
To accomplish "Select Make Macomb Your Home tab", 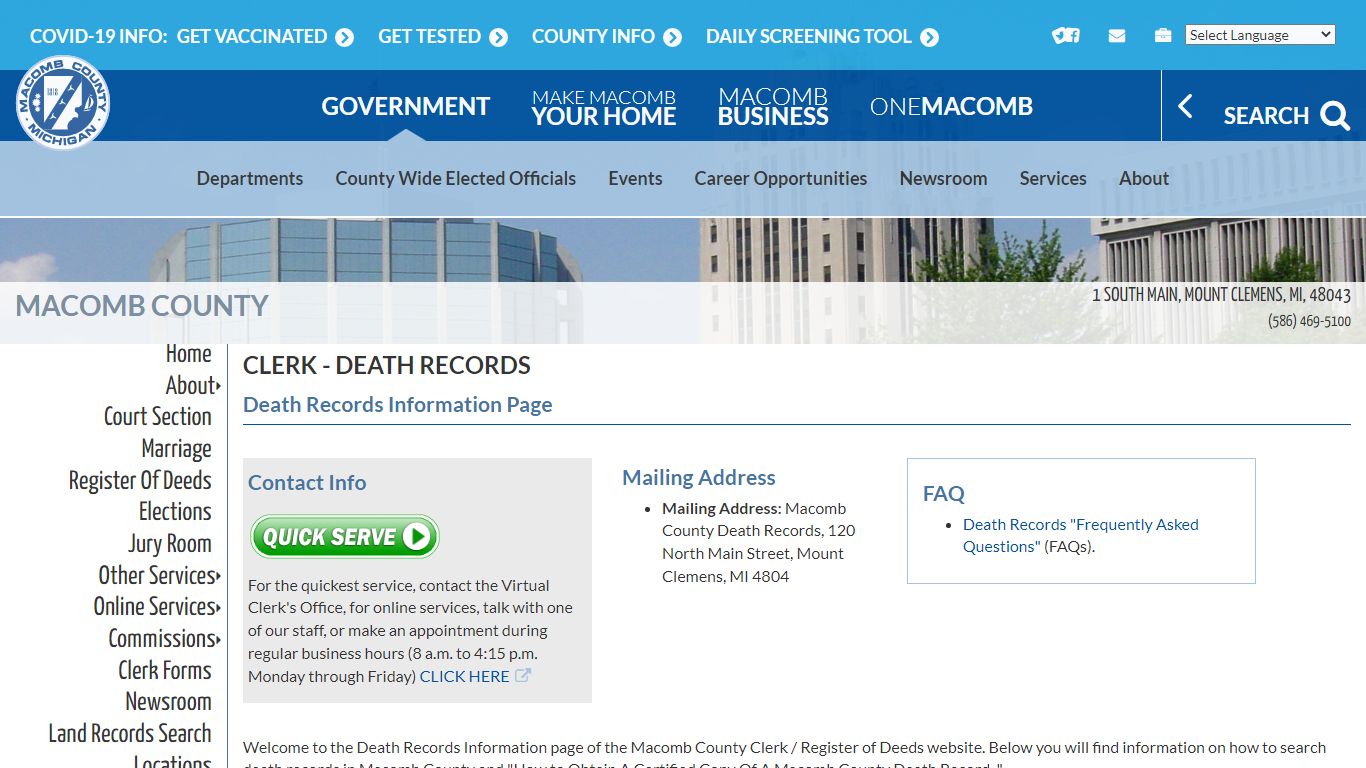I will click(x=604, y=107).
